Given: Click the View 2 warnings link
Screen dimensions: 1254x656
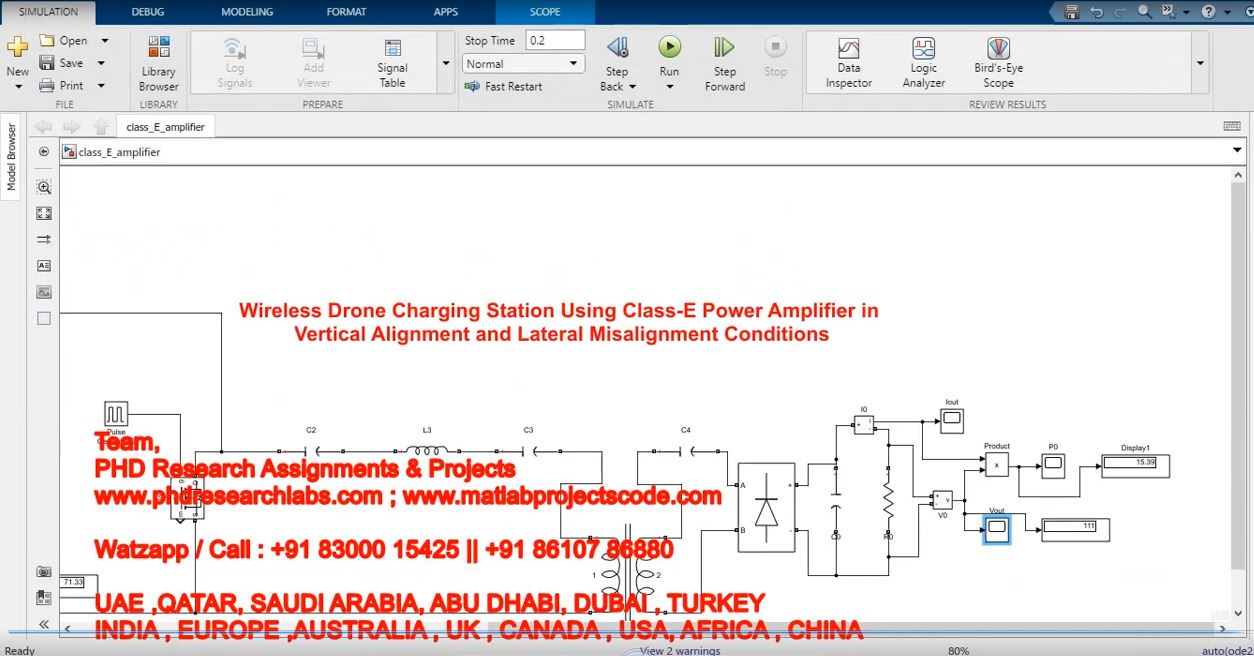Looking at the screenshot, I should click(680, 650).
